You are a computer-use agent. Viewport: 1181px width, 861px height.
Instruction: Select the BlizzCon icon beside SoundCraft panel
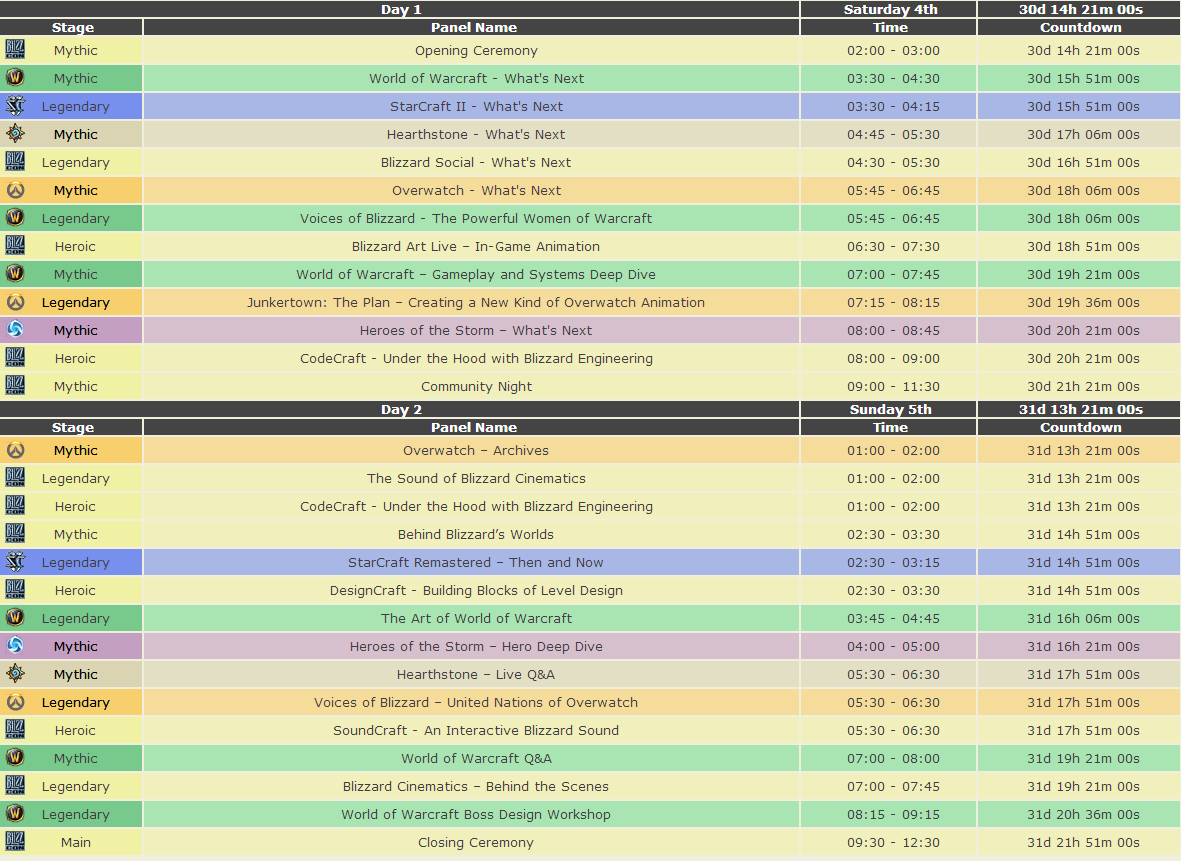coord(15,729)
